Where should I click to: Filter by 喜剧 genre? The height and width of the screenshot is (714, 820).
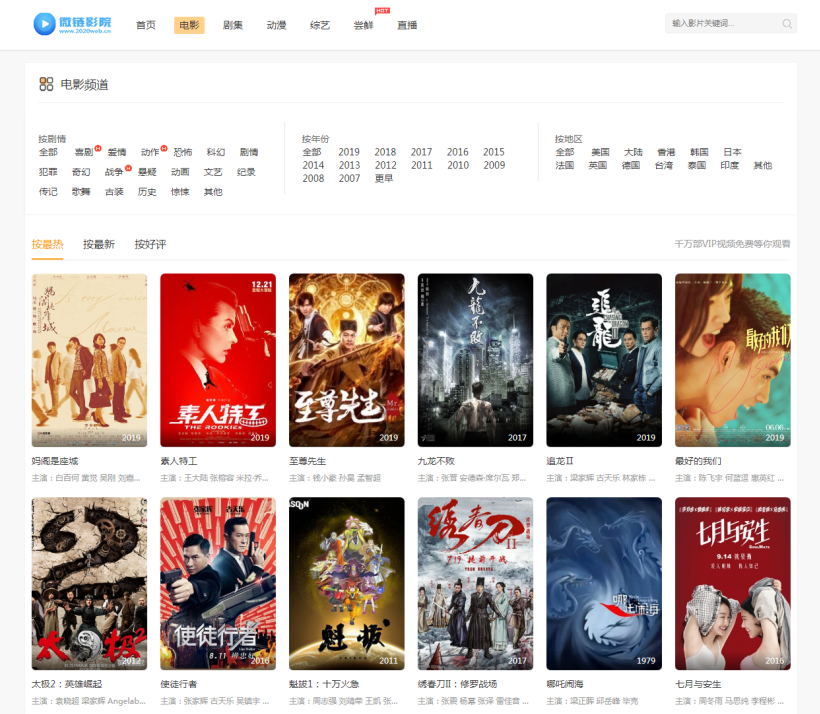click(83, 153)
